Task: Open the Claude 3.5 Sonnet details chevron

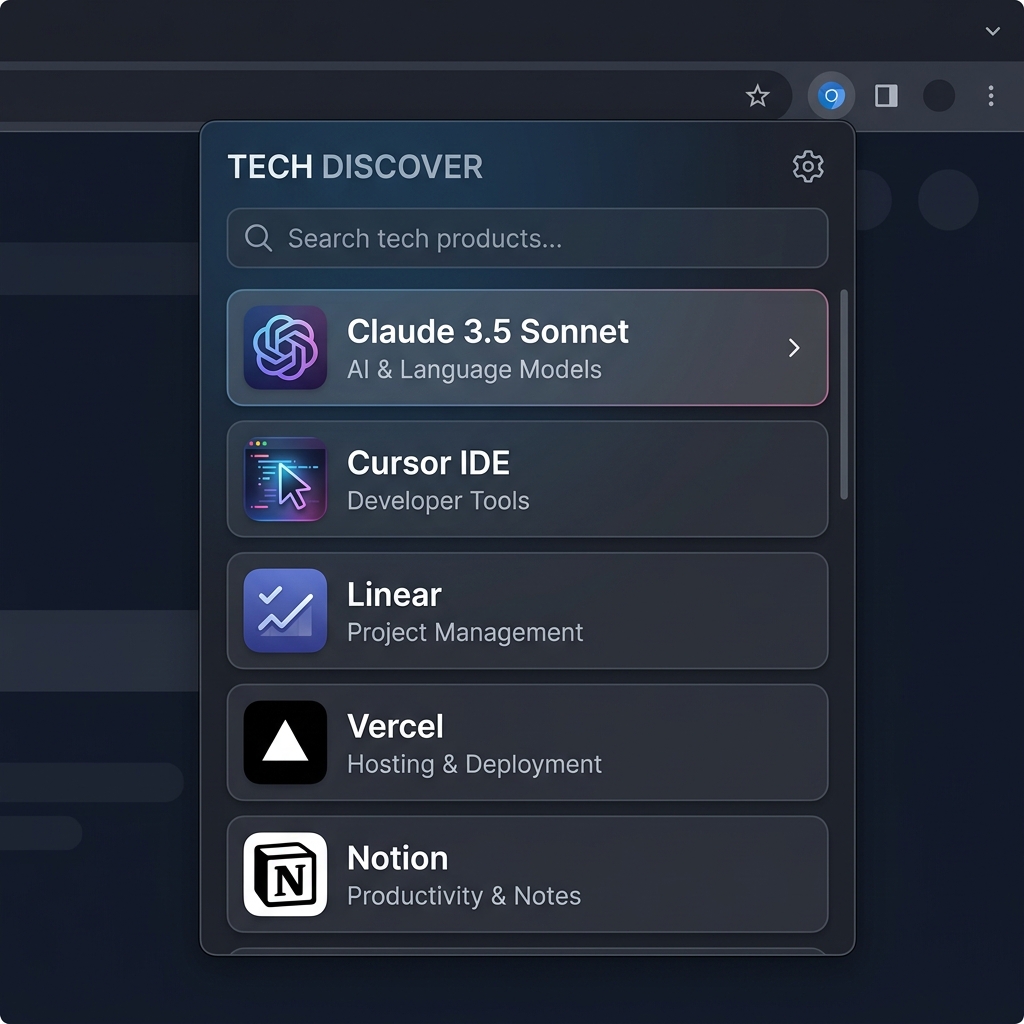Action: [794, 347]
